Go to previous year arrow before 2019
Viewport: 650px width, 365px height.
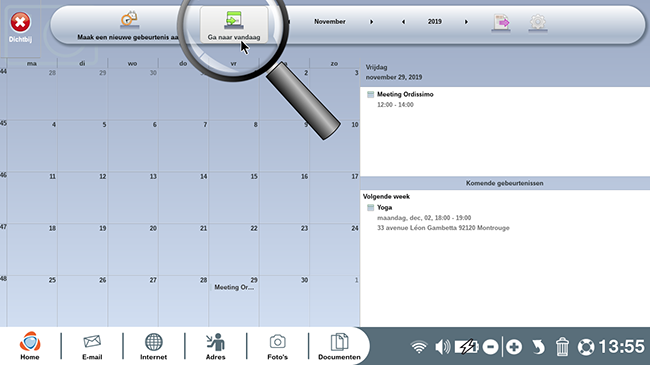403,22
